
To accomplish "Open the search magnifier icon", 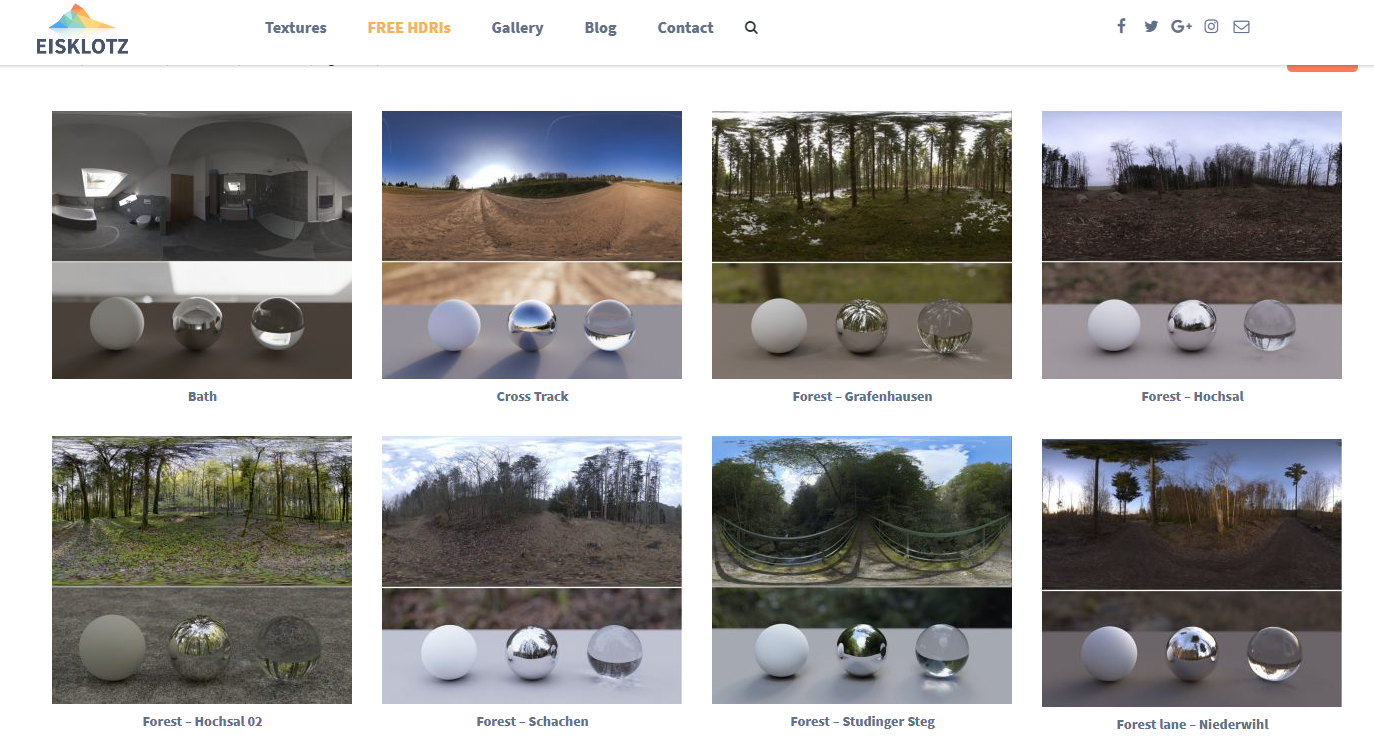I will pyautogui.click(x=751, y=28).
